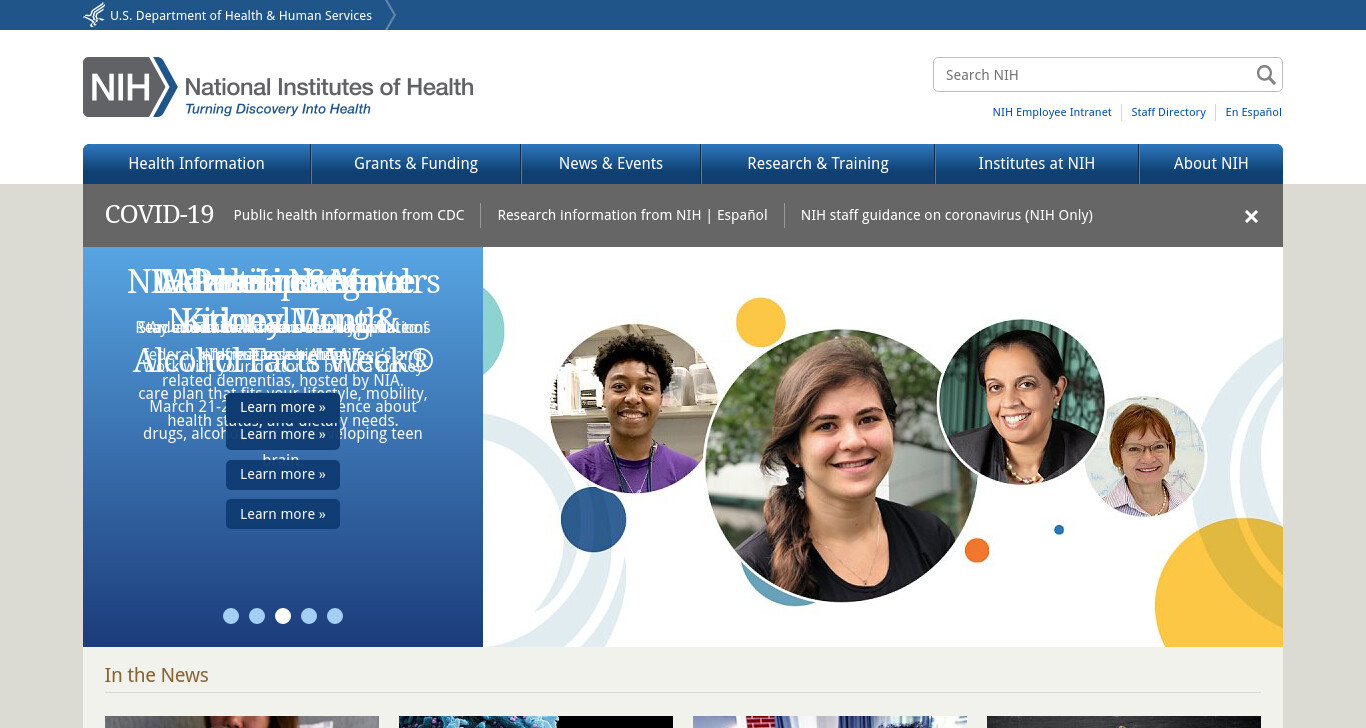Open the NIH logo home link

[x=278, y=87]
